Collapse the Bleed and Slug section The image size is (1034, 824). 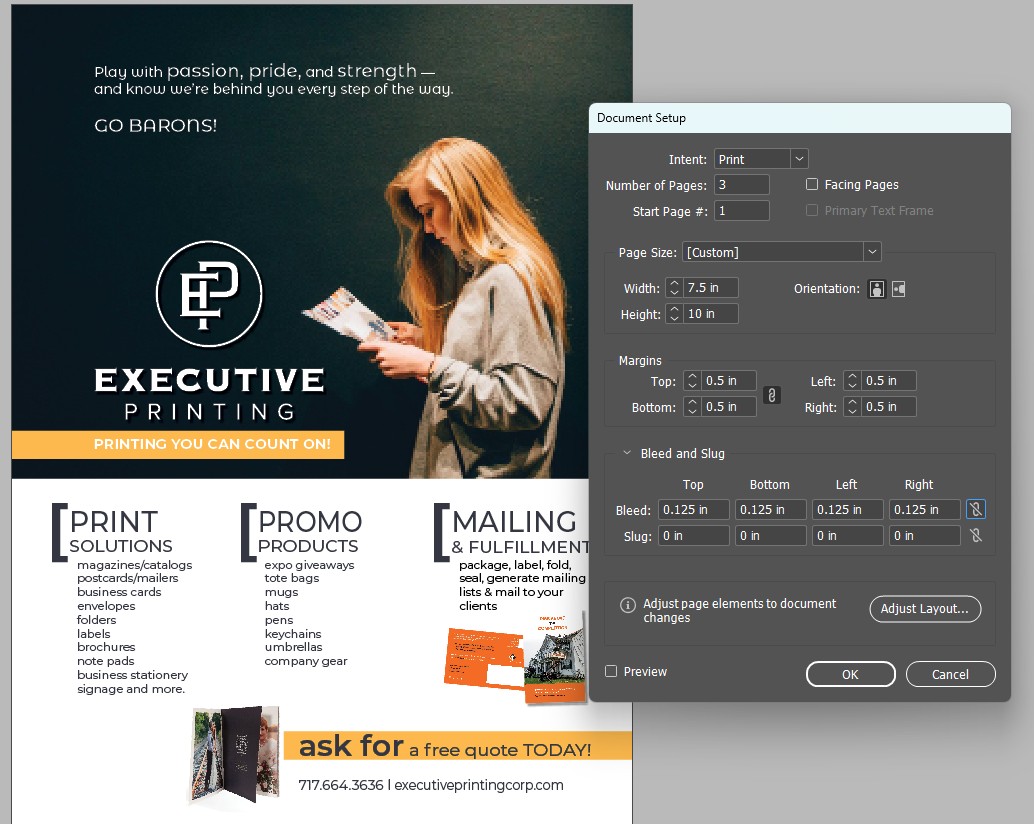(x=627, y=453)
